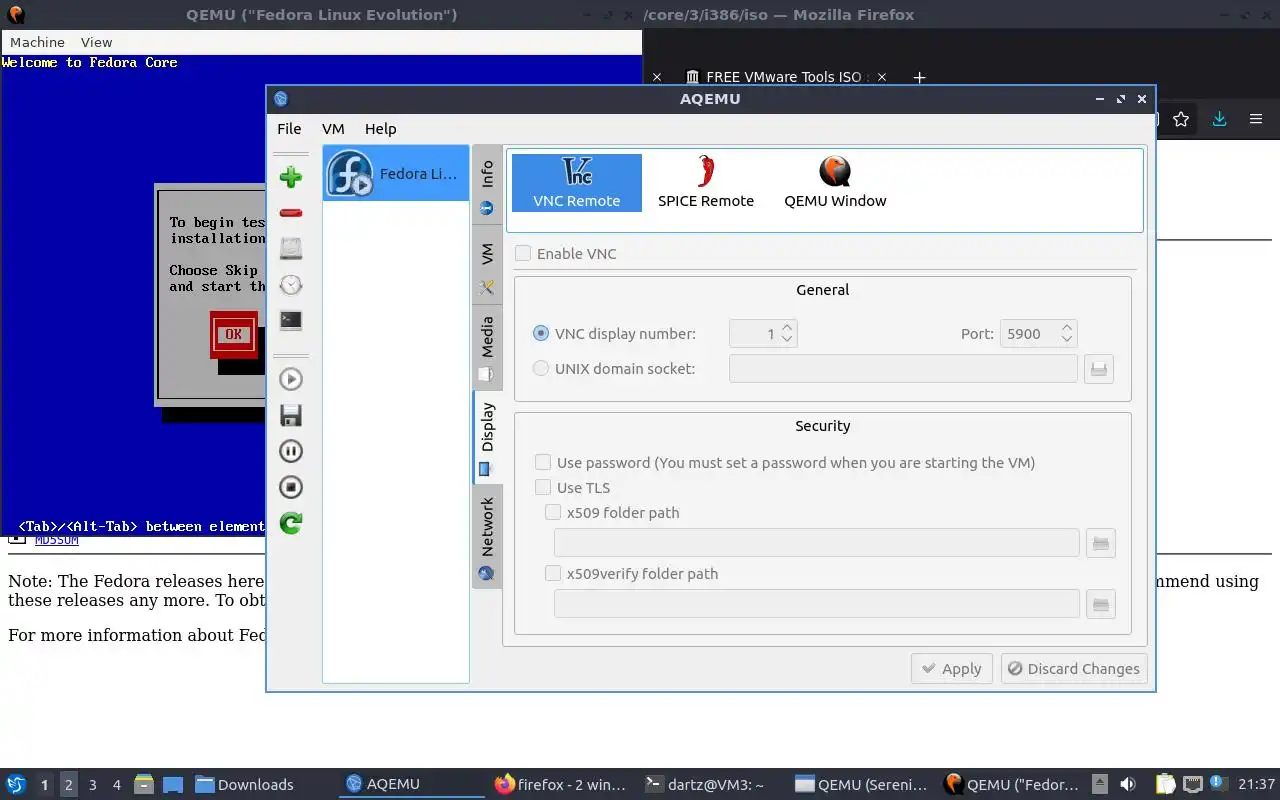The height and width of the screenshot is (800, 1280).
Task: Click the MD5SUM link in Firefox page
Action: [56, 540]
